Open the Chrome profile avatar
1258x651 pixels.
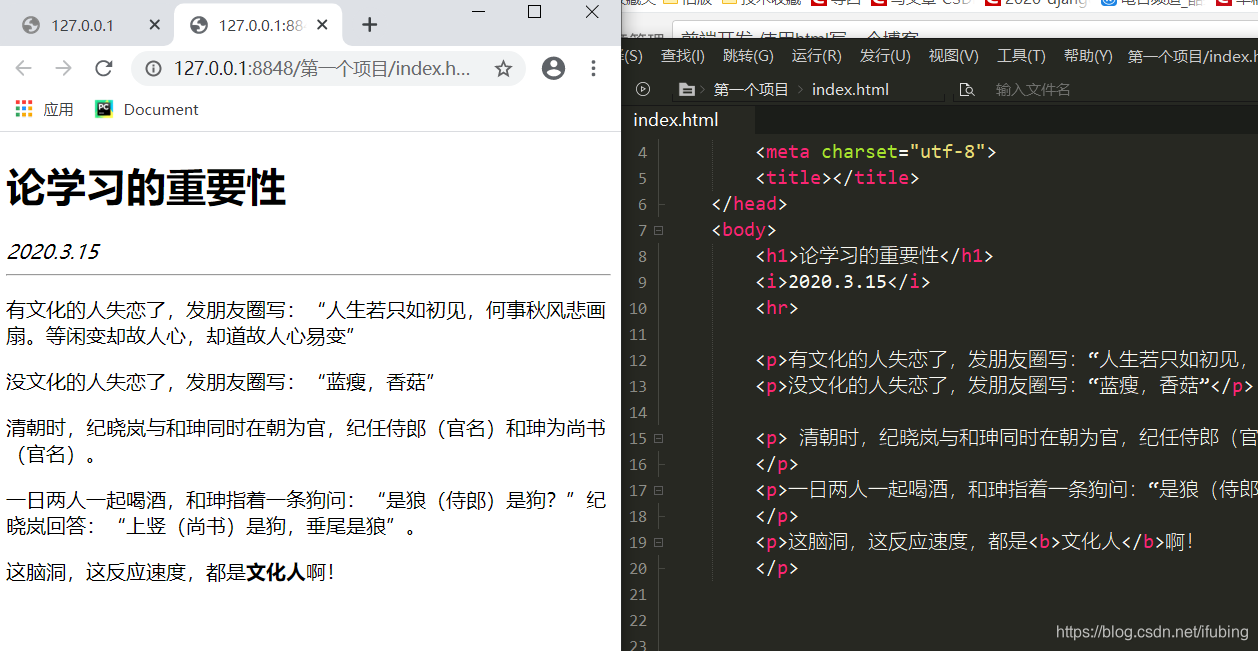pyautogui.click(x=553, y=68)
